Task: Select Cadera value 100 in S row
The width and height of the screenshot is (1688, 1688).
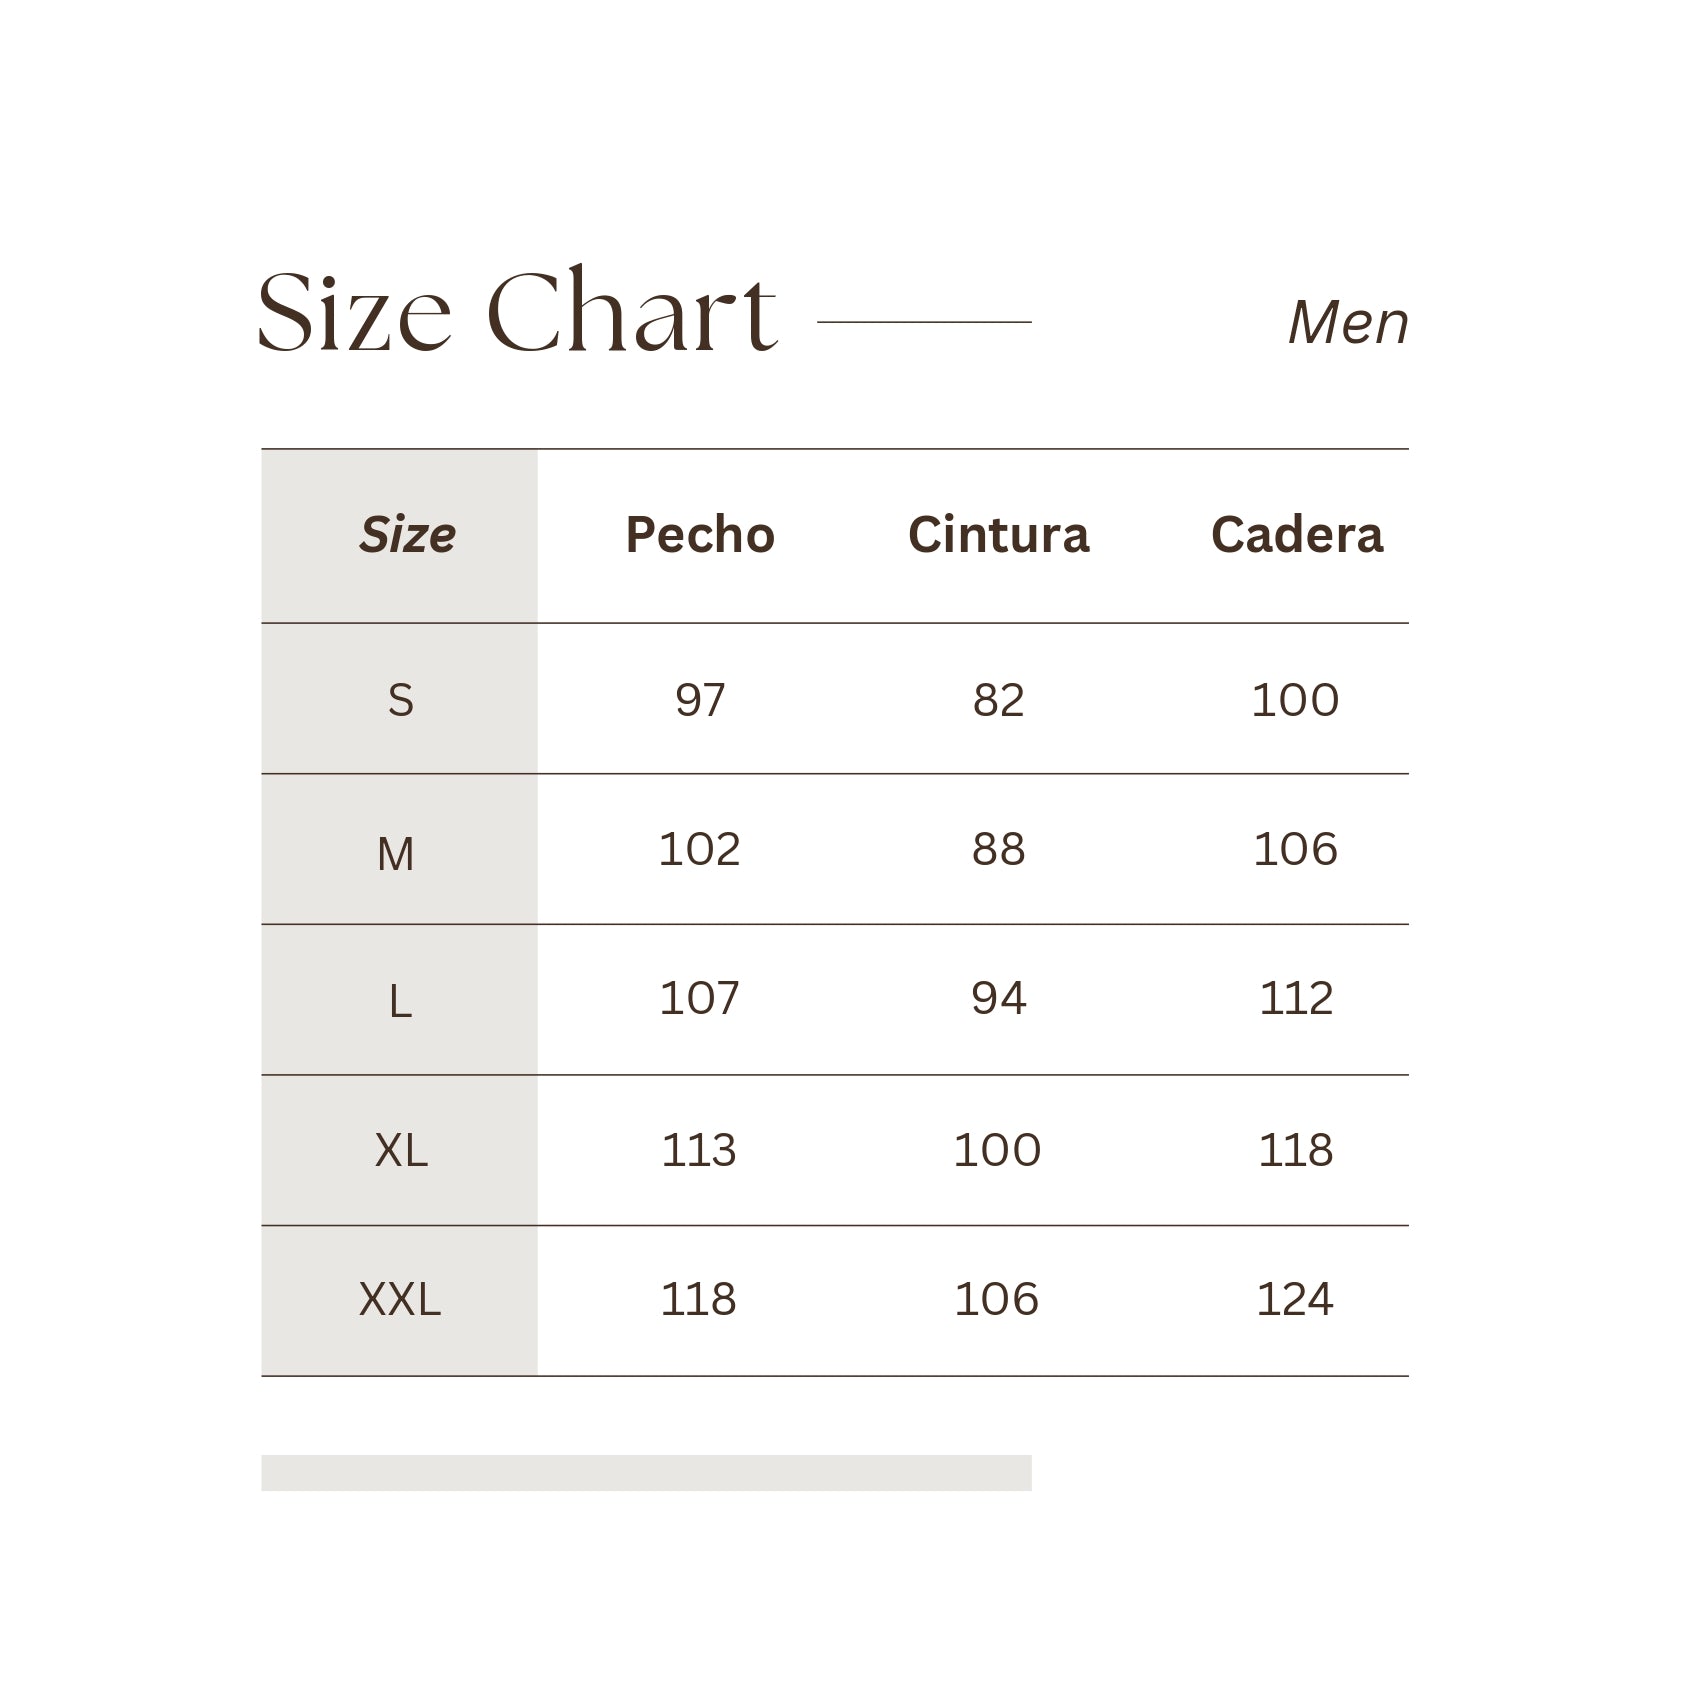Action: (1295, 700)
